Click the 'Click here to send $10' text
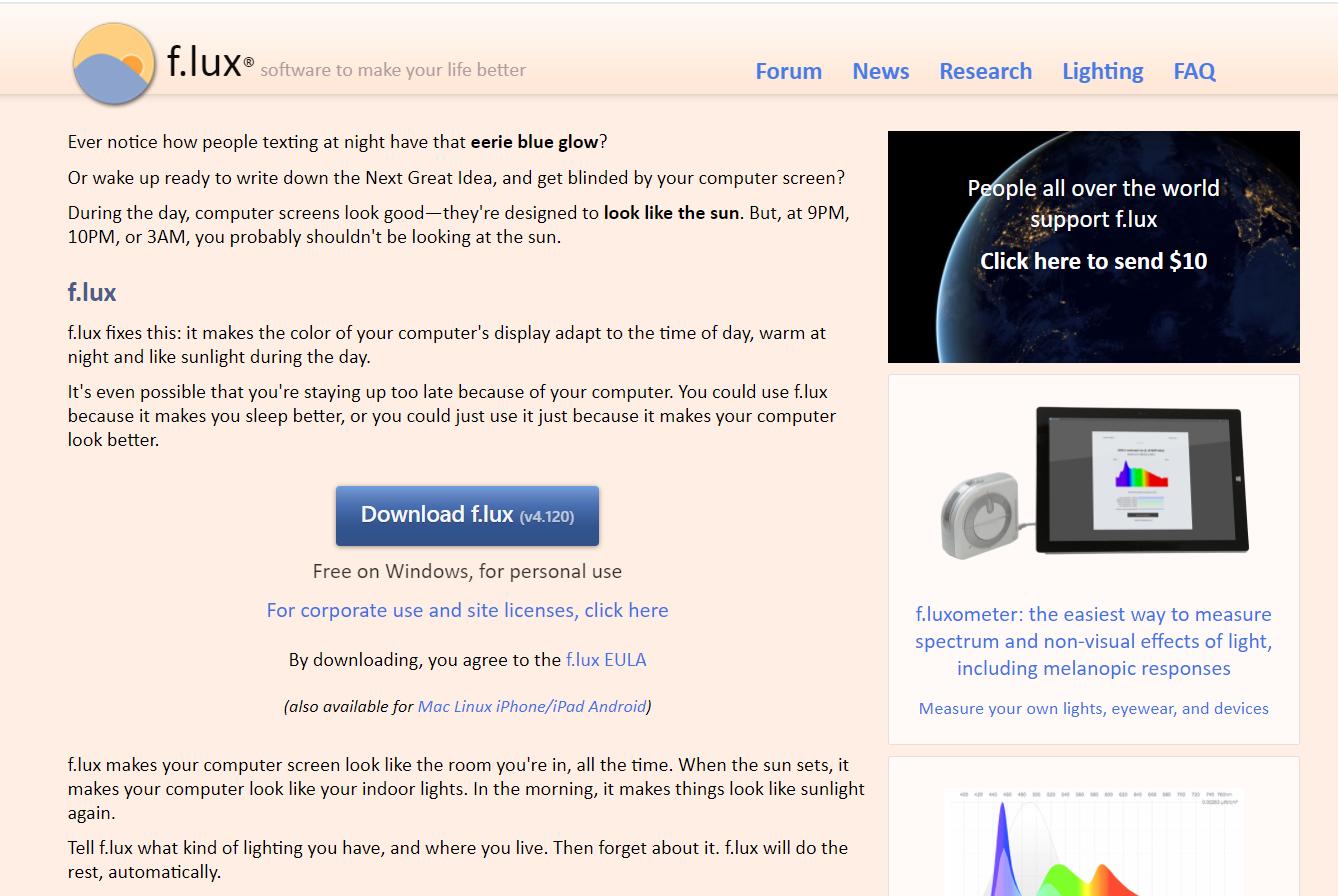Screen dimensions: 1338x896 (x=1093, y=261)
